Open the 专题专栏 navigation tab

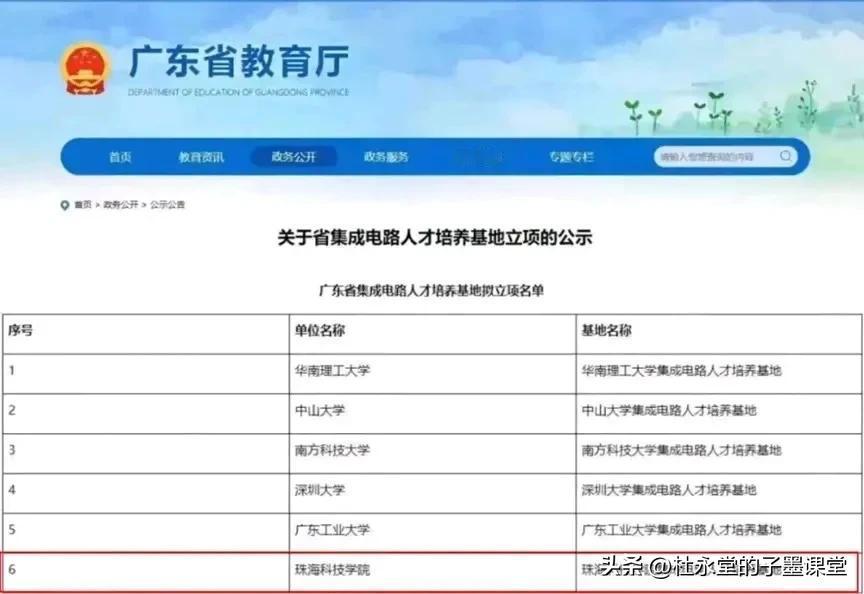(x=571, y=157)
